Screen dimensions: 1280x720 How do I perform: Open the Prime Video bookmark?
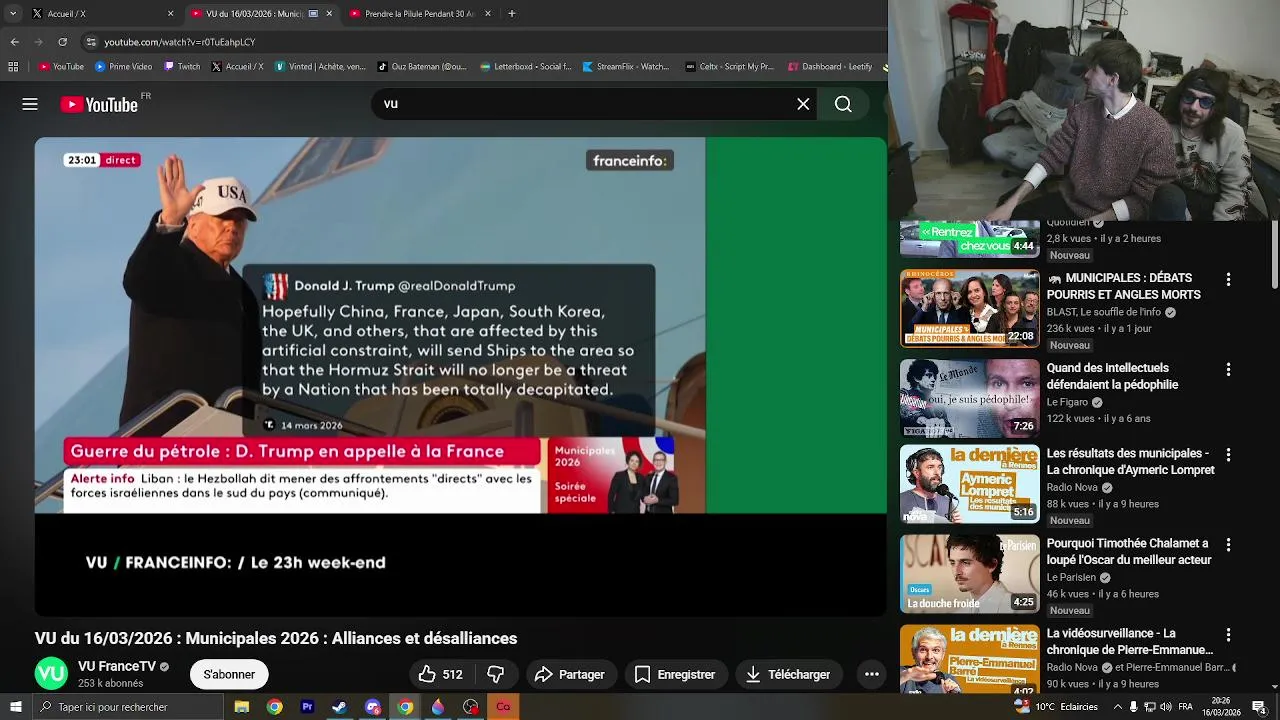123,67
